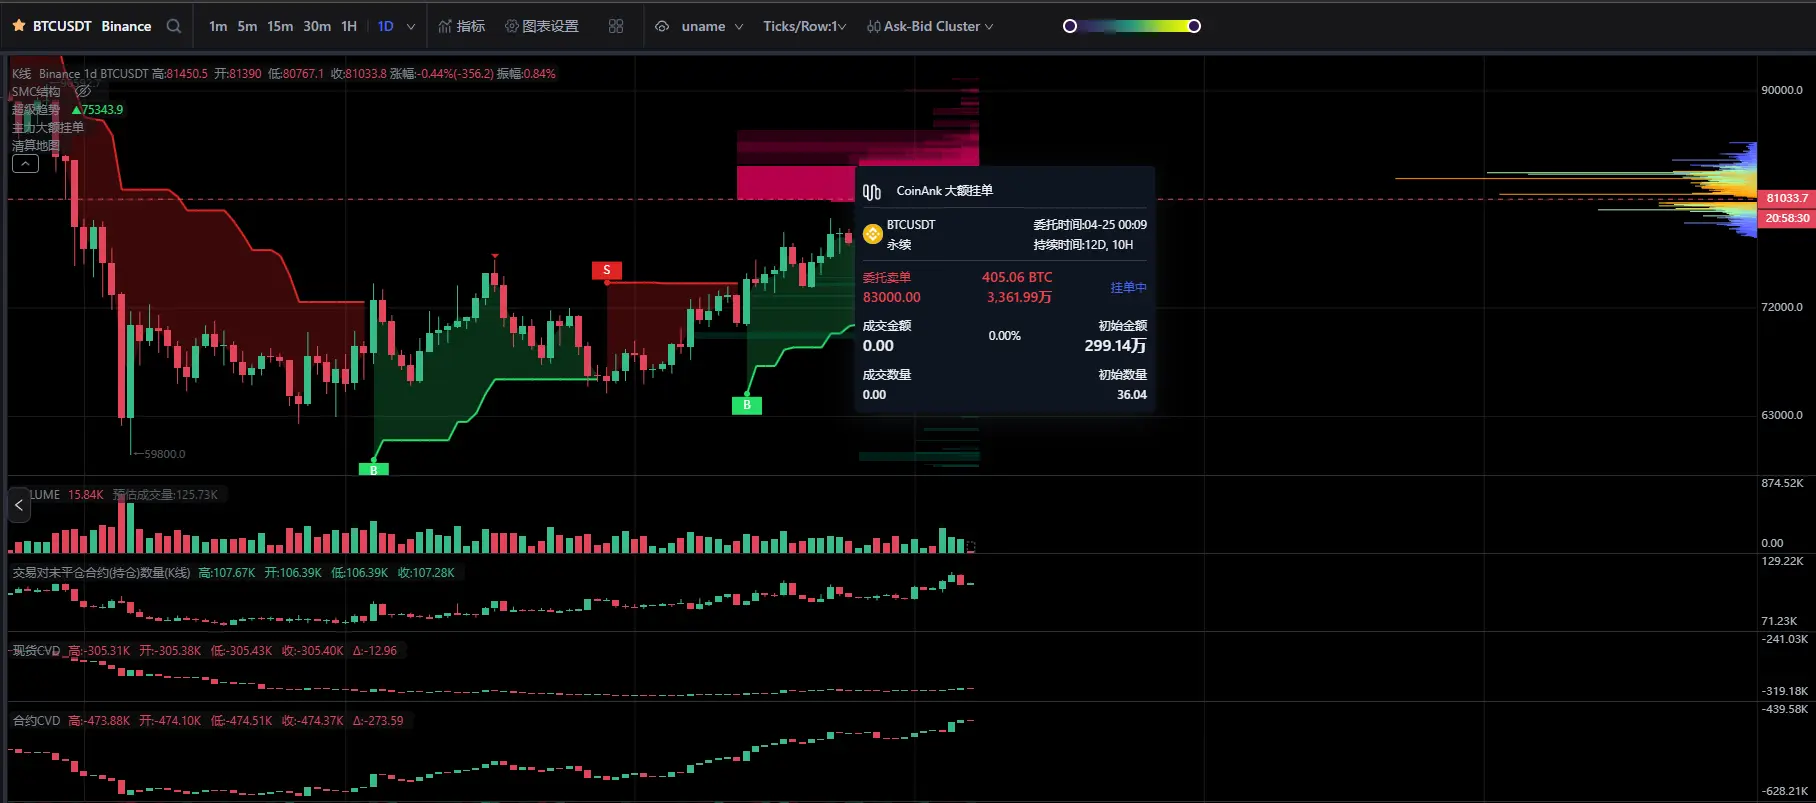The height and width of the screenshot is (803, 1816).
Task: Click the cloud layout icon beside uname
Action: tap(662, 26)
